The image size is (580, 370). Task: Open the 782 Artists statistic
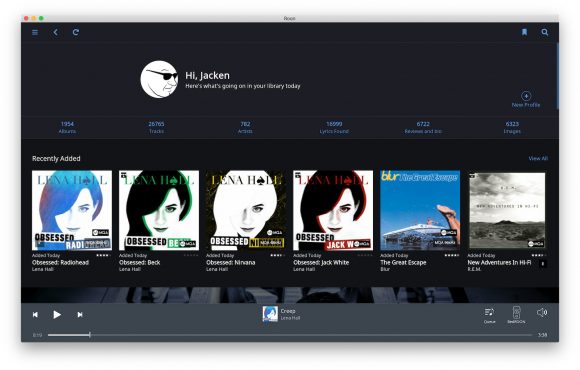pyautogui.click(x=245, y=127)
